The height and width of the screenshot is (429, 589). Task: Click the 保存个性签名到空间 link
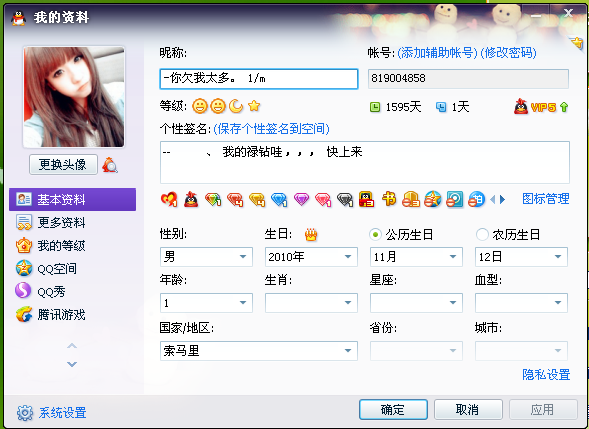click(271, 129)
